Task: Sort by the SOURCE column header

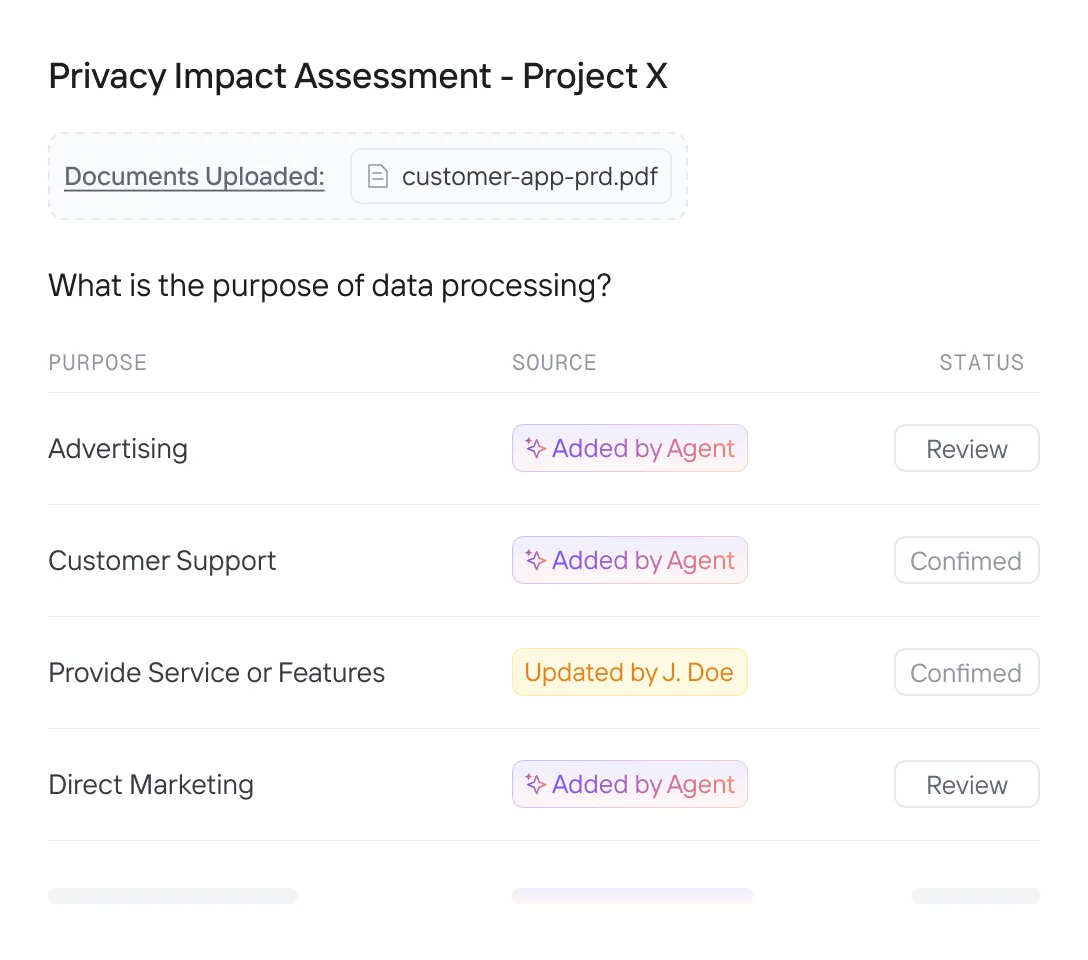Action: (554, 362)
